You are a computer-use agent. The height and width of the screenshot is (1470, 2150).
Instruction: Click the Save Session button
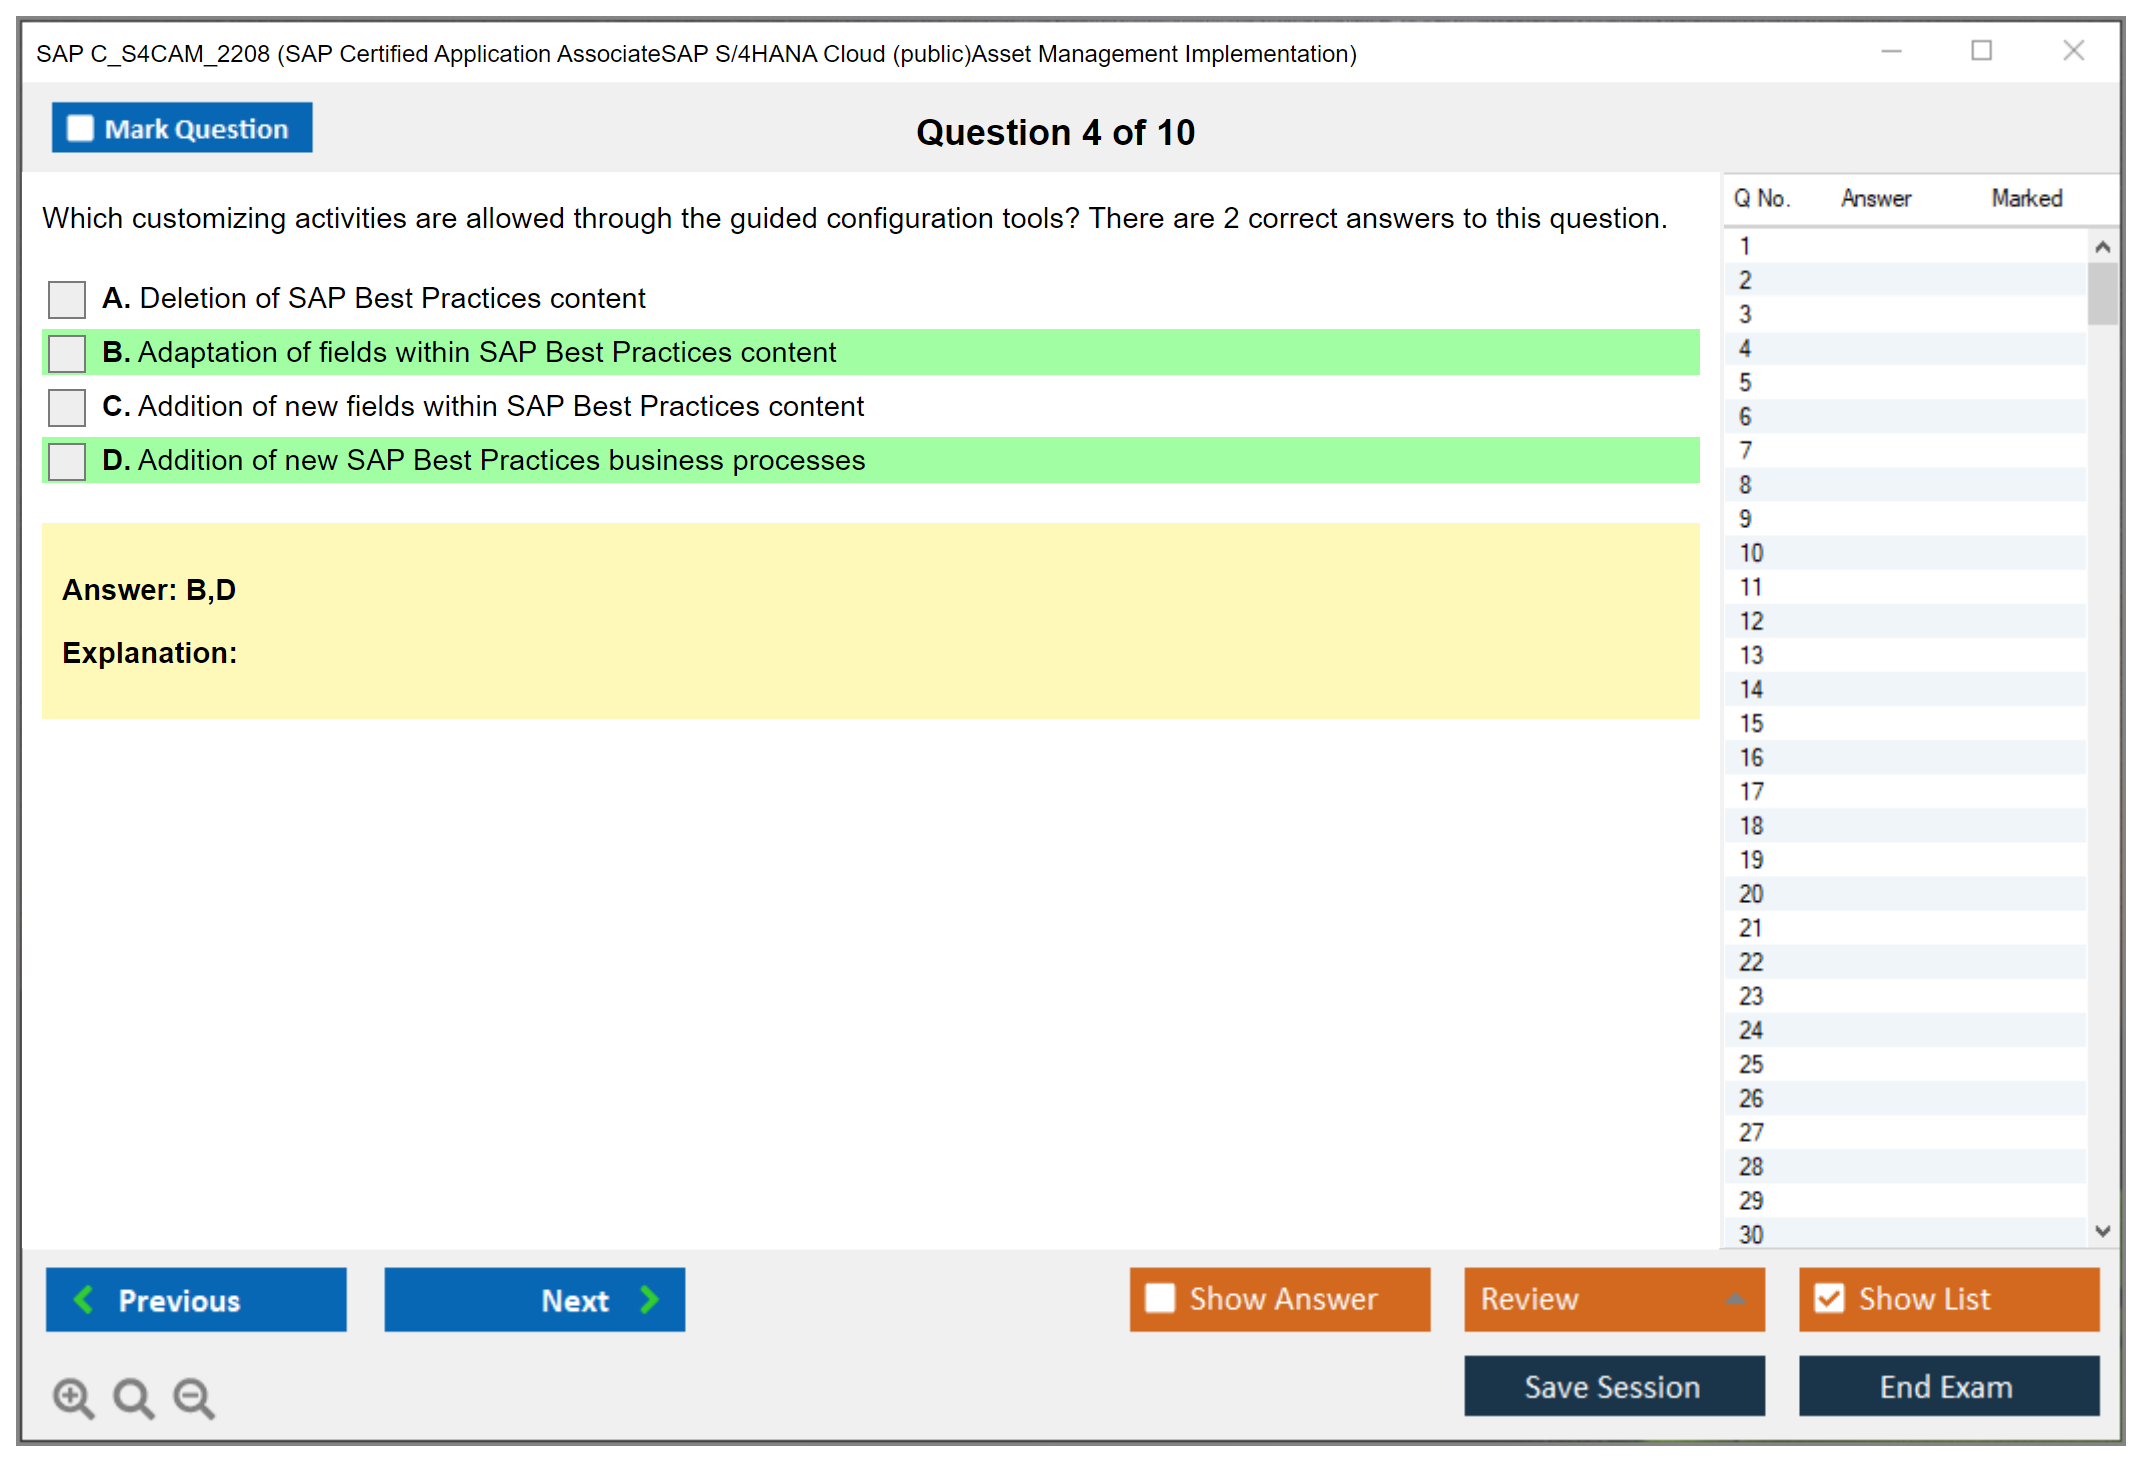click(1613, 1386)
